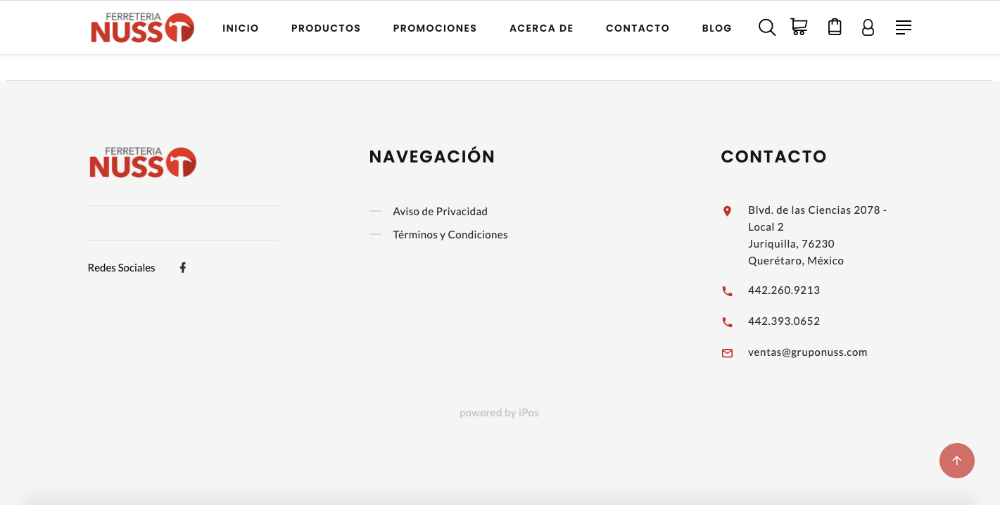The image size is (1000, 505).
Task: Navigate to the Contacto menu item
Action: pos(637,28)
